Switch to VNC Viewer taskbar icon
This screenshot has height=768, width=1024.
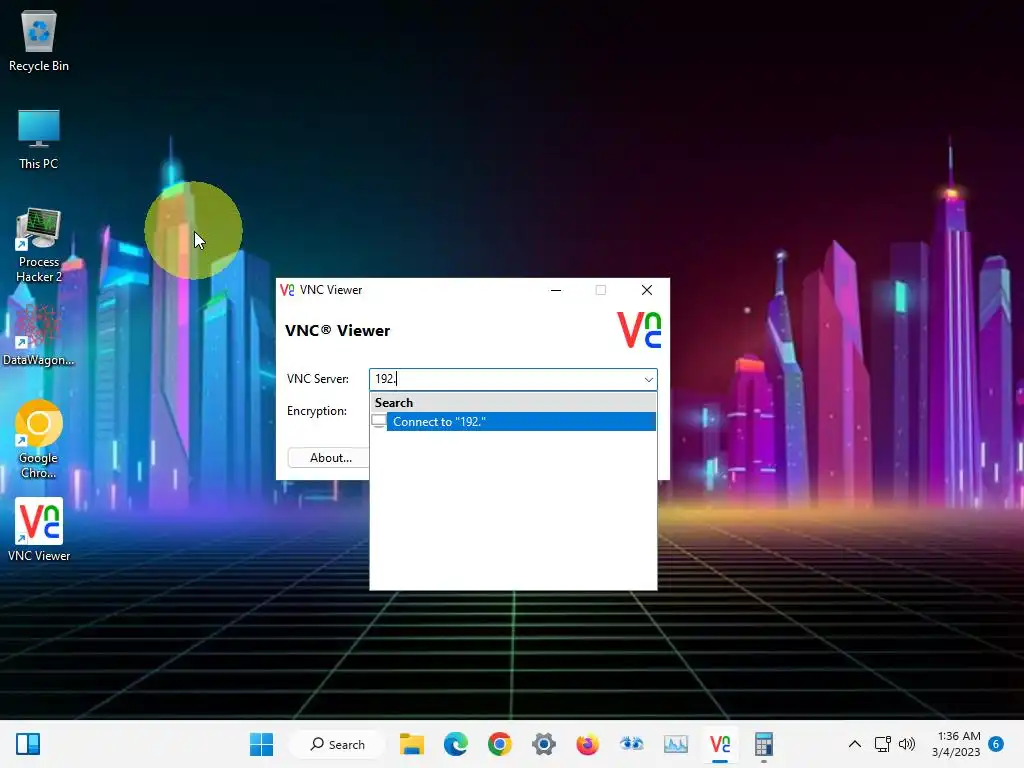point(720,744)
